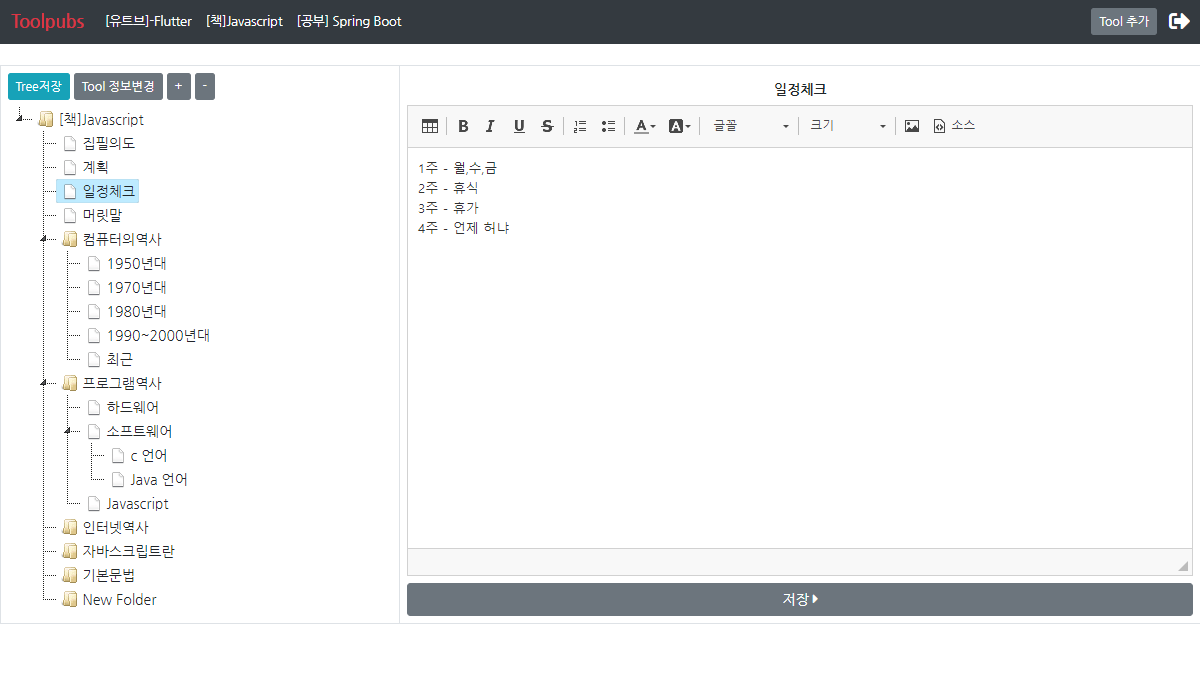Image resolution: width=1200 pixels, height=700 pixels.
Task: Open the [유튜브]-Flutter menu item
Action: 148,21
